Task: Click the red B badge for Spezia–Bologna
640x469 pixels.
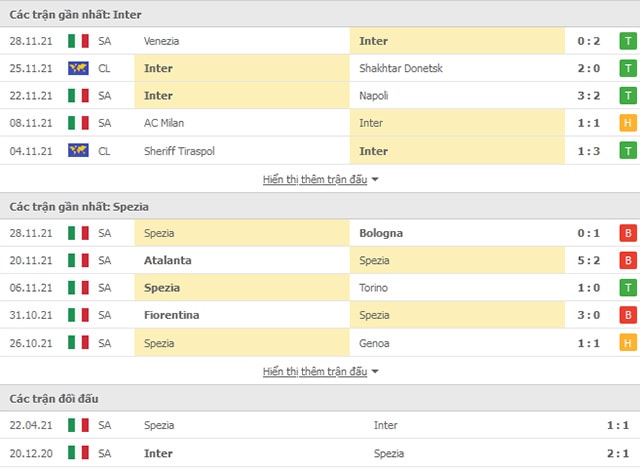Action: pos(628,233)
